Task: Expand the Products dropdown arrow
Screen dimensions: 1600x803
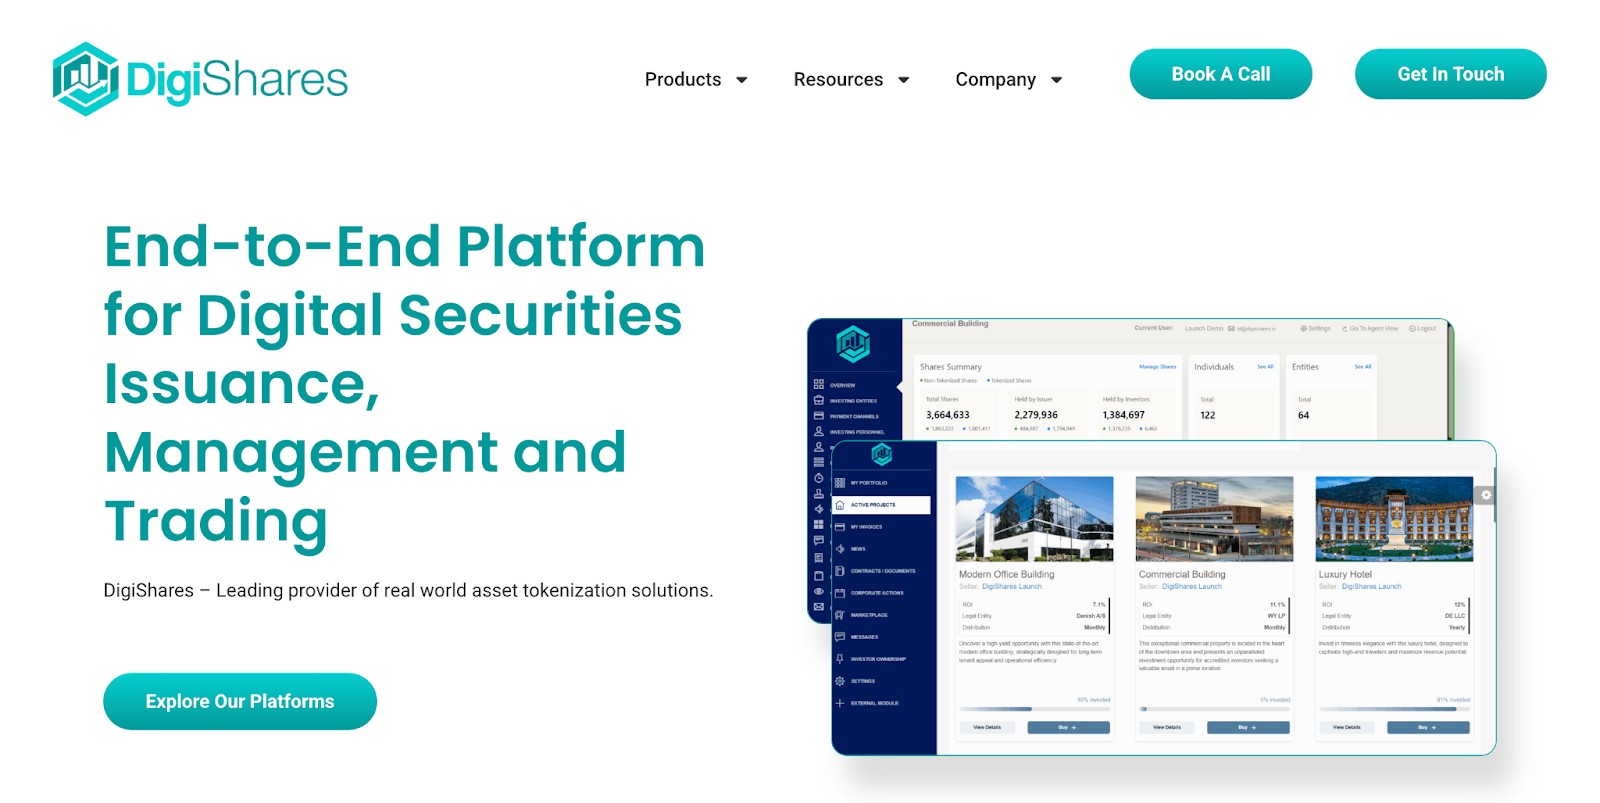Action: [x=742, y=80]
